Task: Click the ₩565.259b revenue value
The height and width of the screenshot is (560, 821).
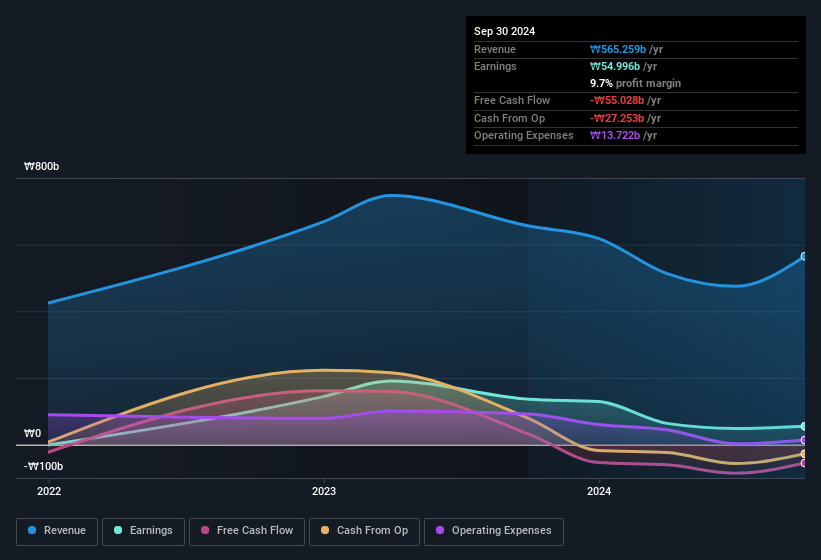Action: pyautogui.click(x=618, y=49)
